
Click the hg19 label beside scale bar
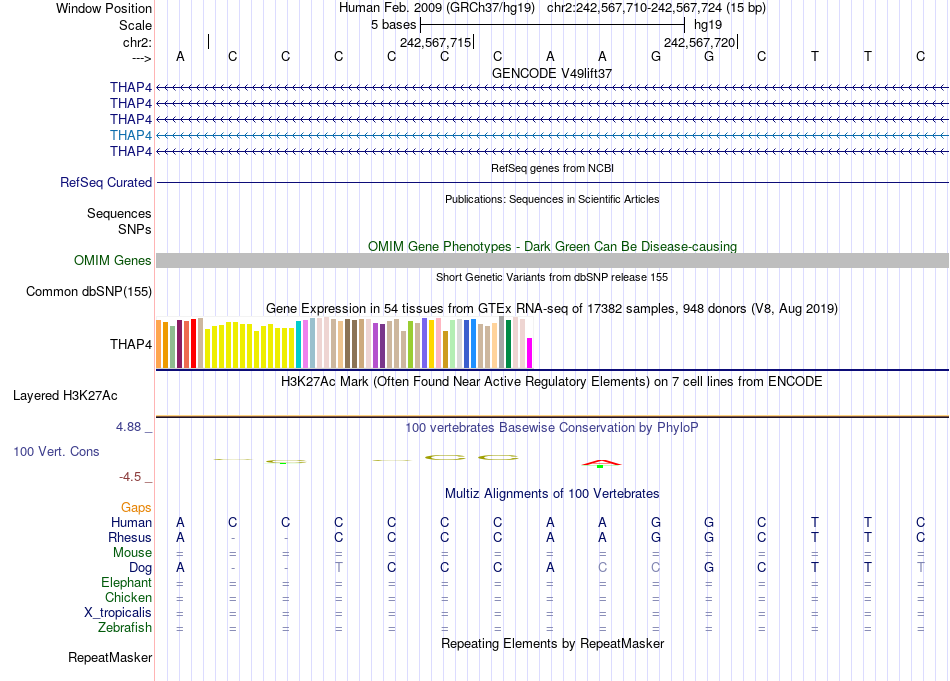708,25
